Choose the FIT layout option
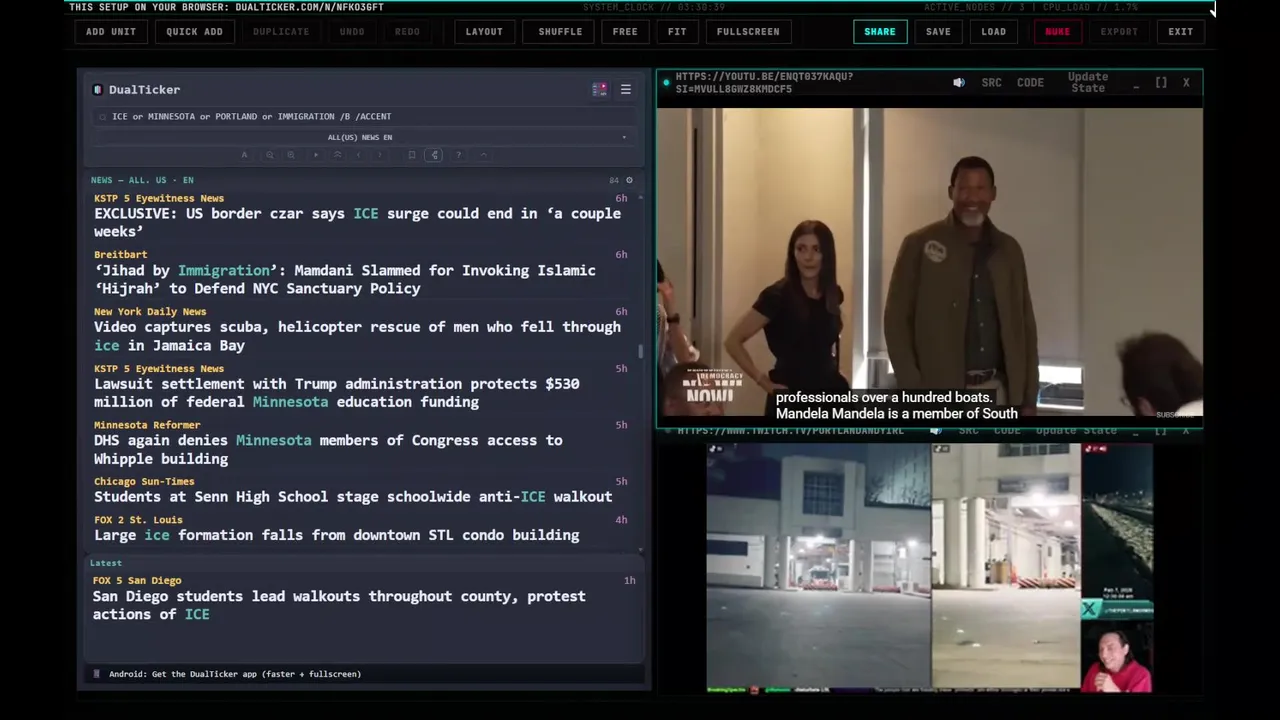The image size is (1280, 720). click(677, 31)
